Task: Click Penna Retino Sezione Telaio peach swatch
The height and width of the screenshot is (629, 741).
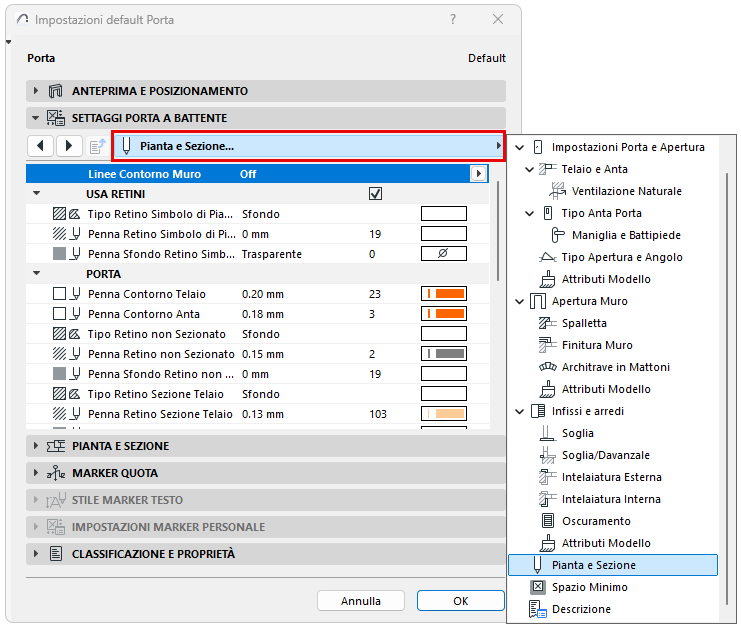Action: (444, 414)
